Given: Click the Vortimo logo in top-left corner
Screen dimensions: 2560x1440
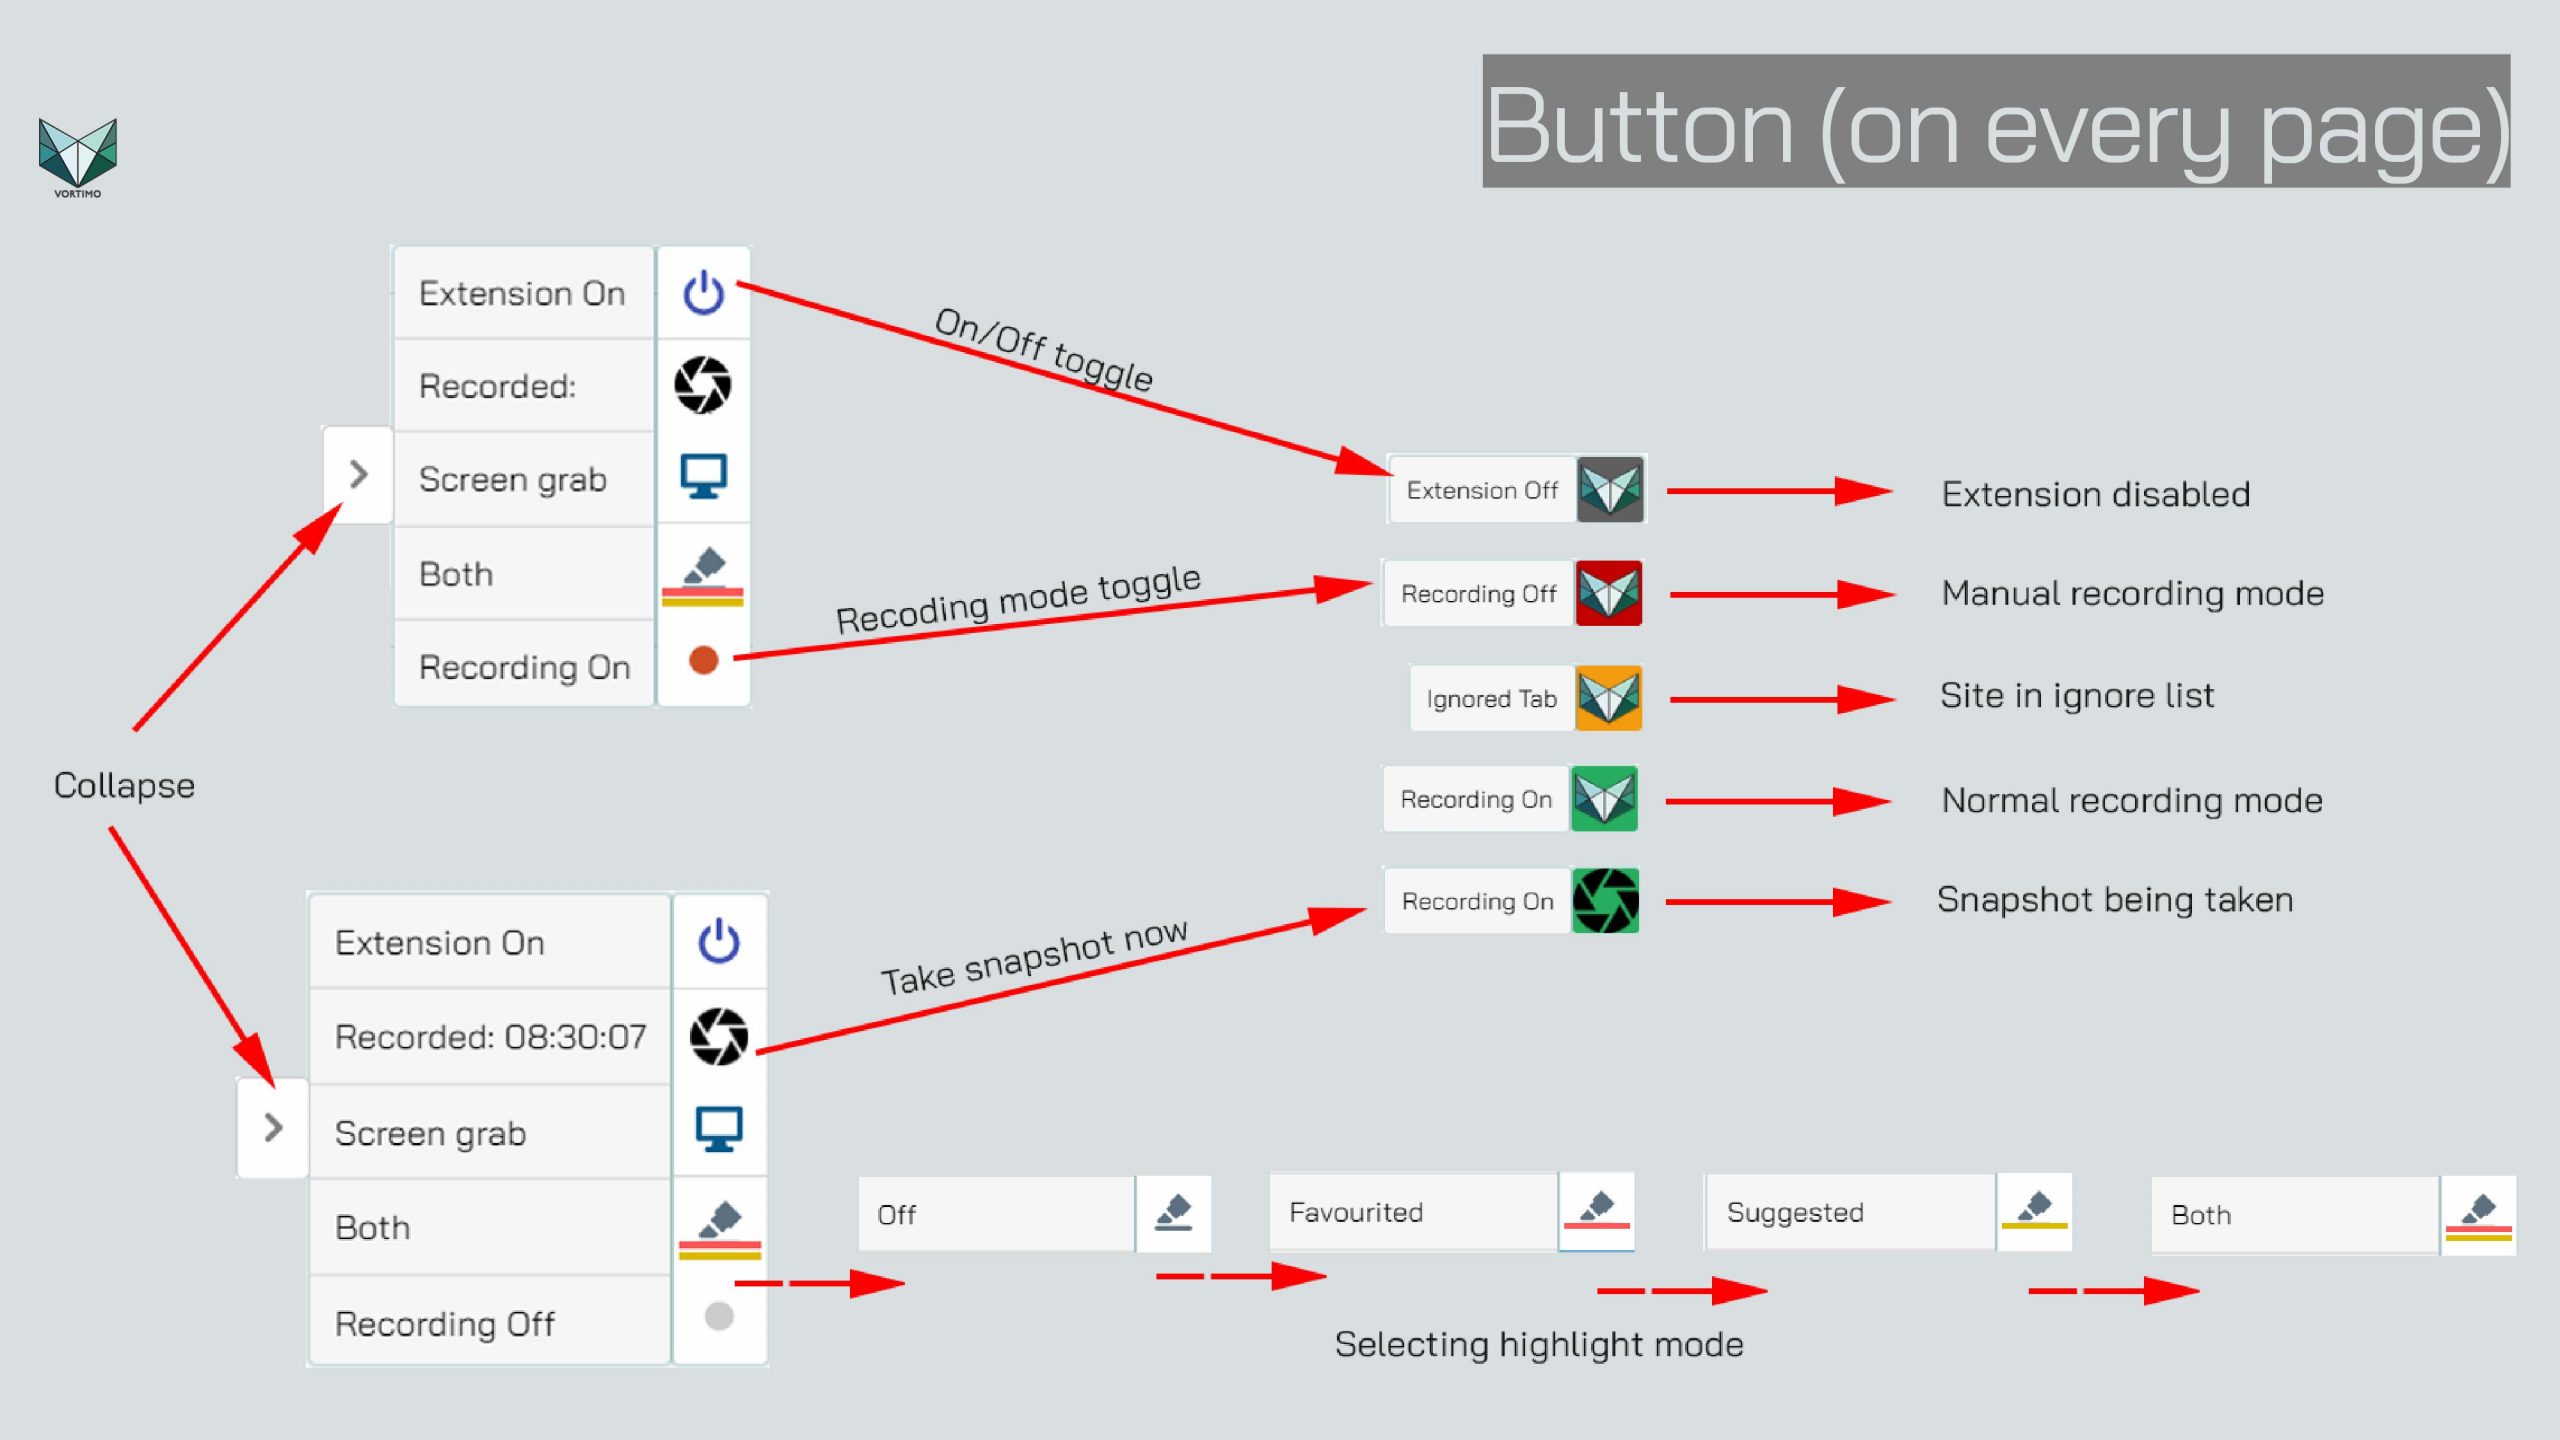Looking at the screenshot, I should tap(78, 158).
